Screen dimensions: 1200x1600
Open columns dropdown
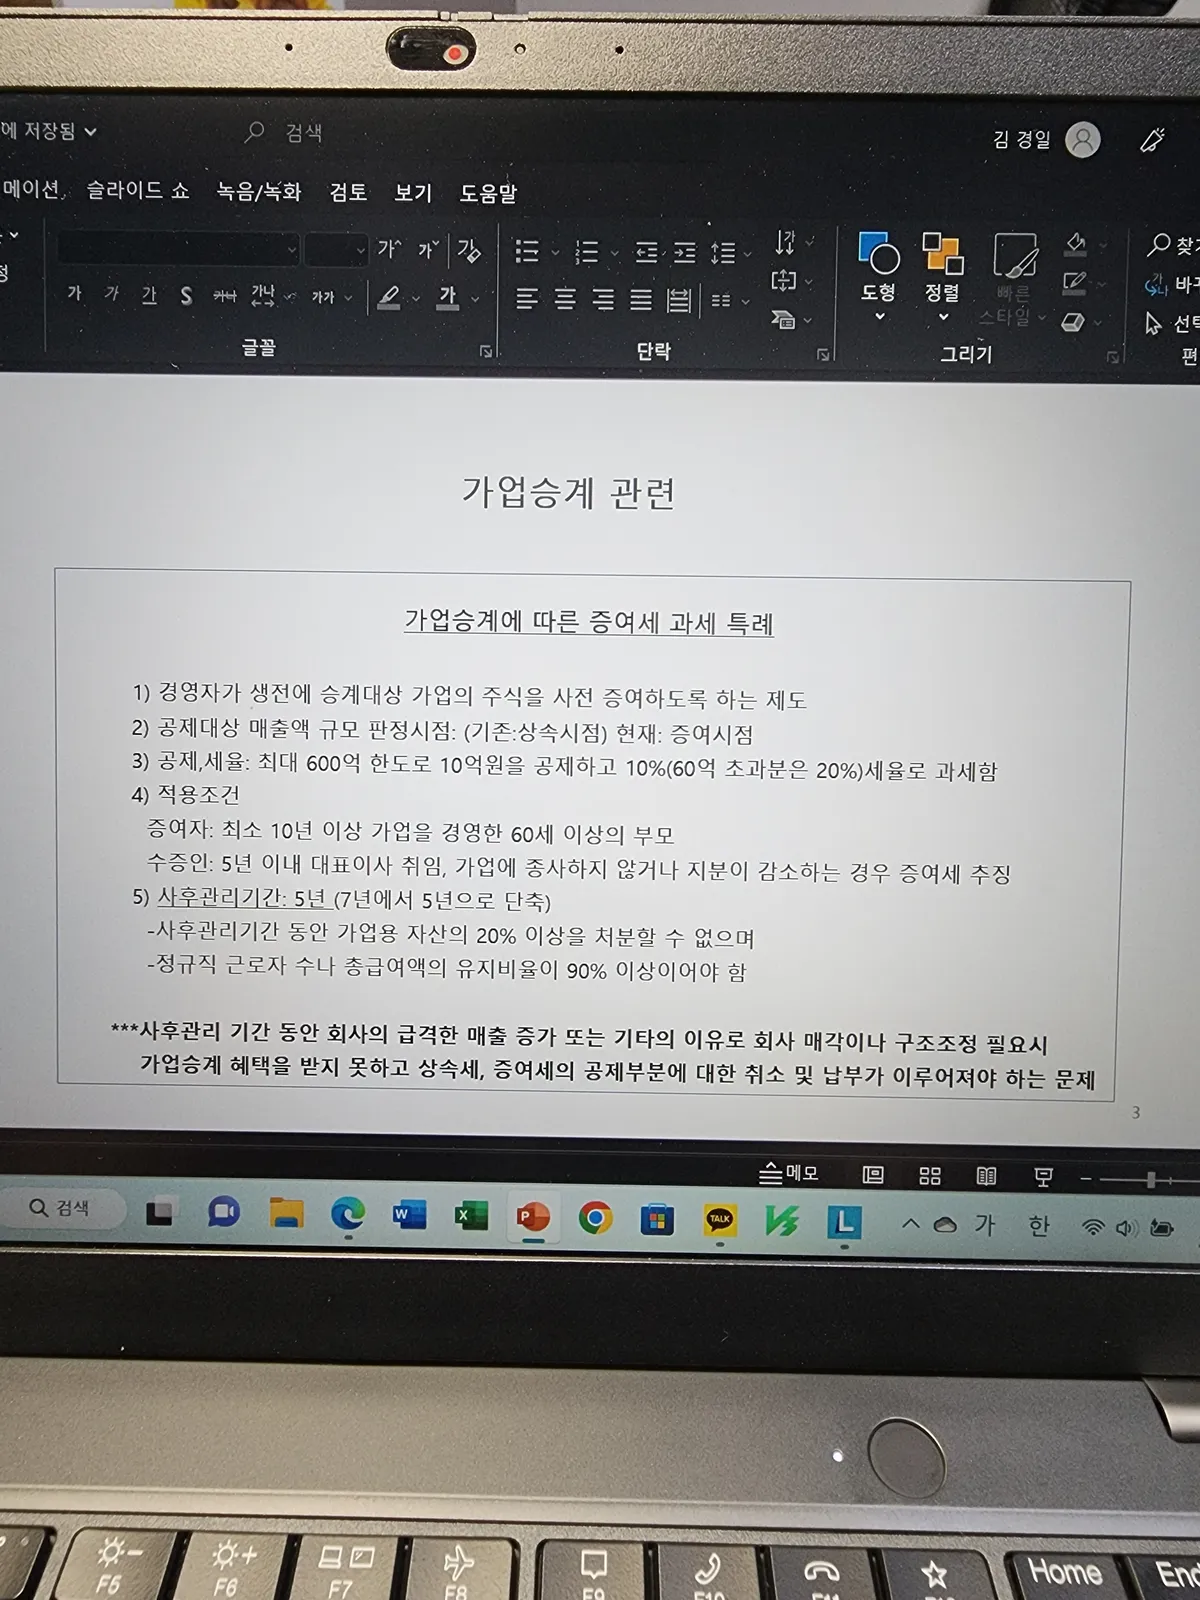click(729, 300)
